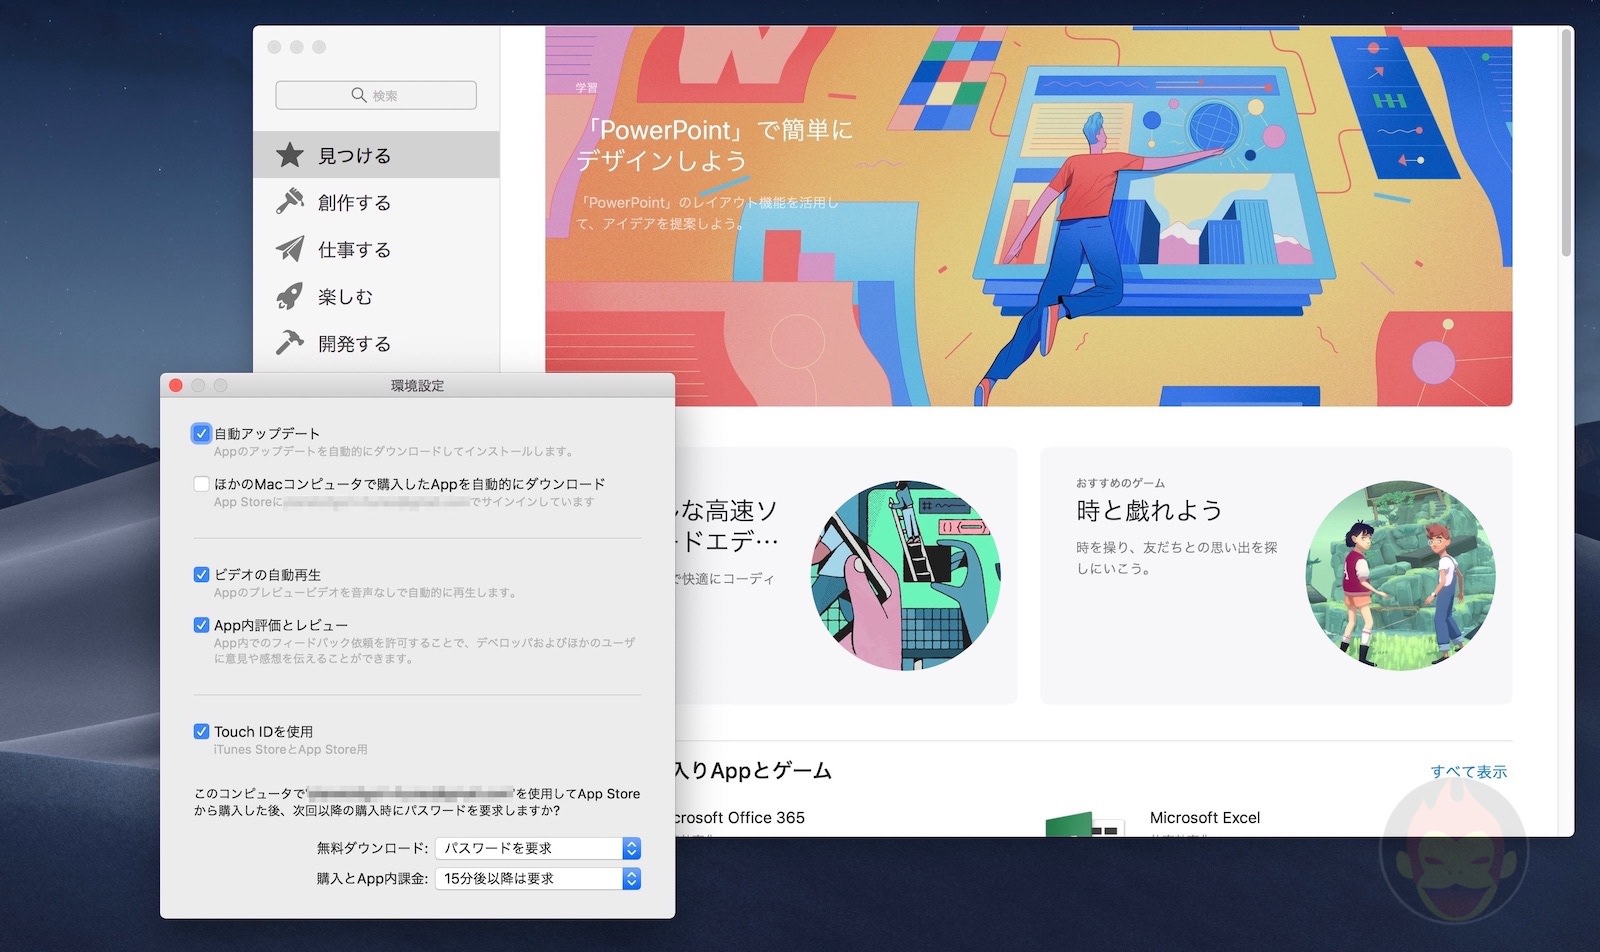Image resolution: width=1600 pixels, height=952 pixels.
Task: Click the hammer icon beside 開発する
Action: [x=290, y=343]
